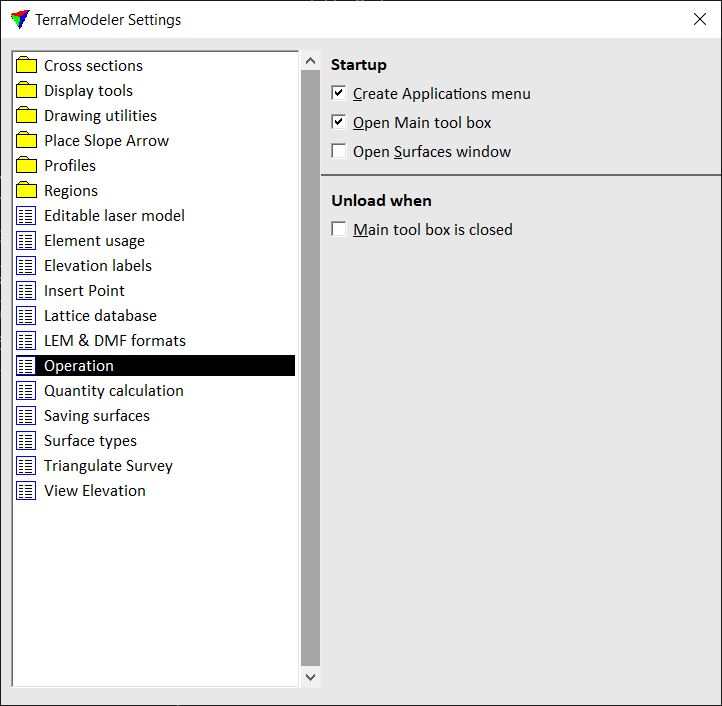Disable Create Applications menu checkbox

coord(340,94)
